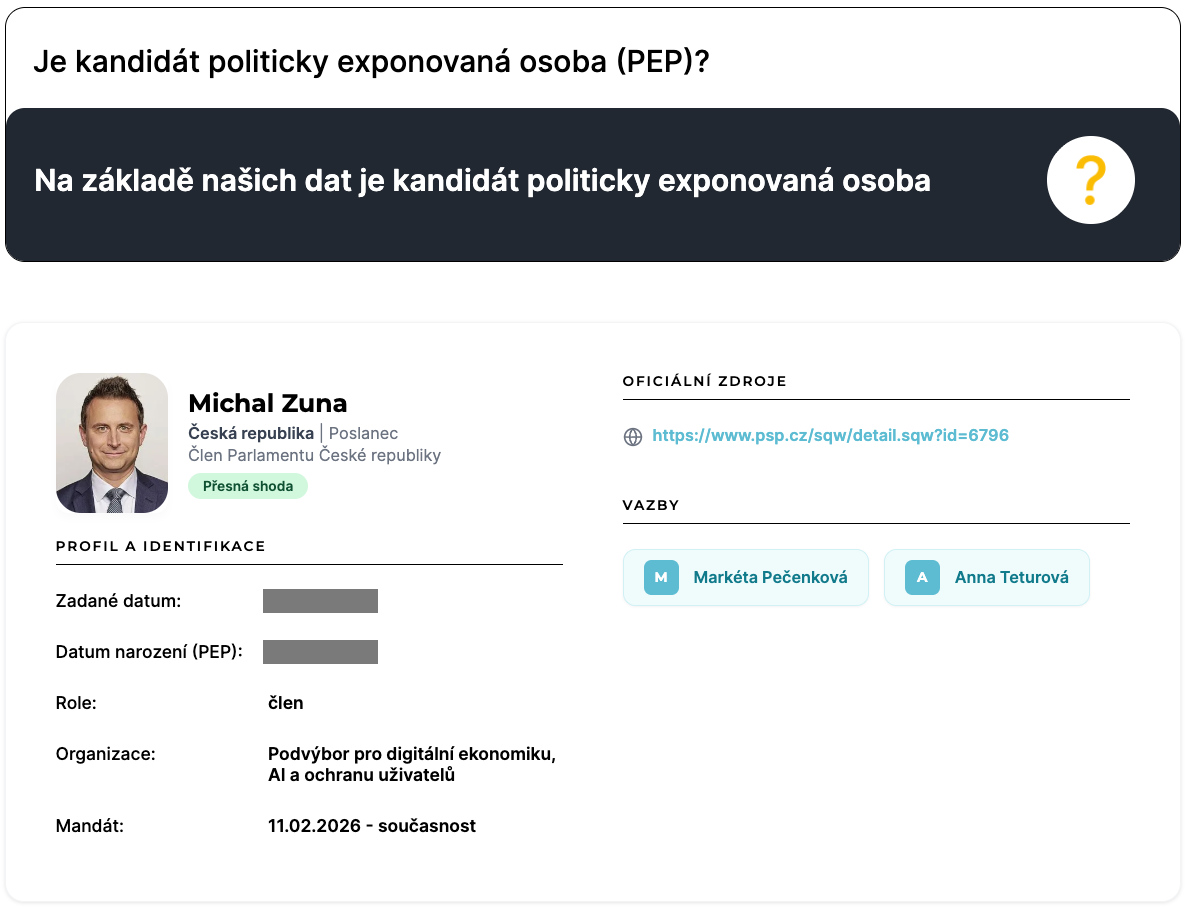
Task: Click the mandate date '11.02.2026 - současnost'
Action: 372,826
